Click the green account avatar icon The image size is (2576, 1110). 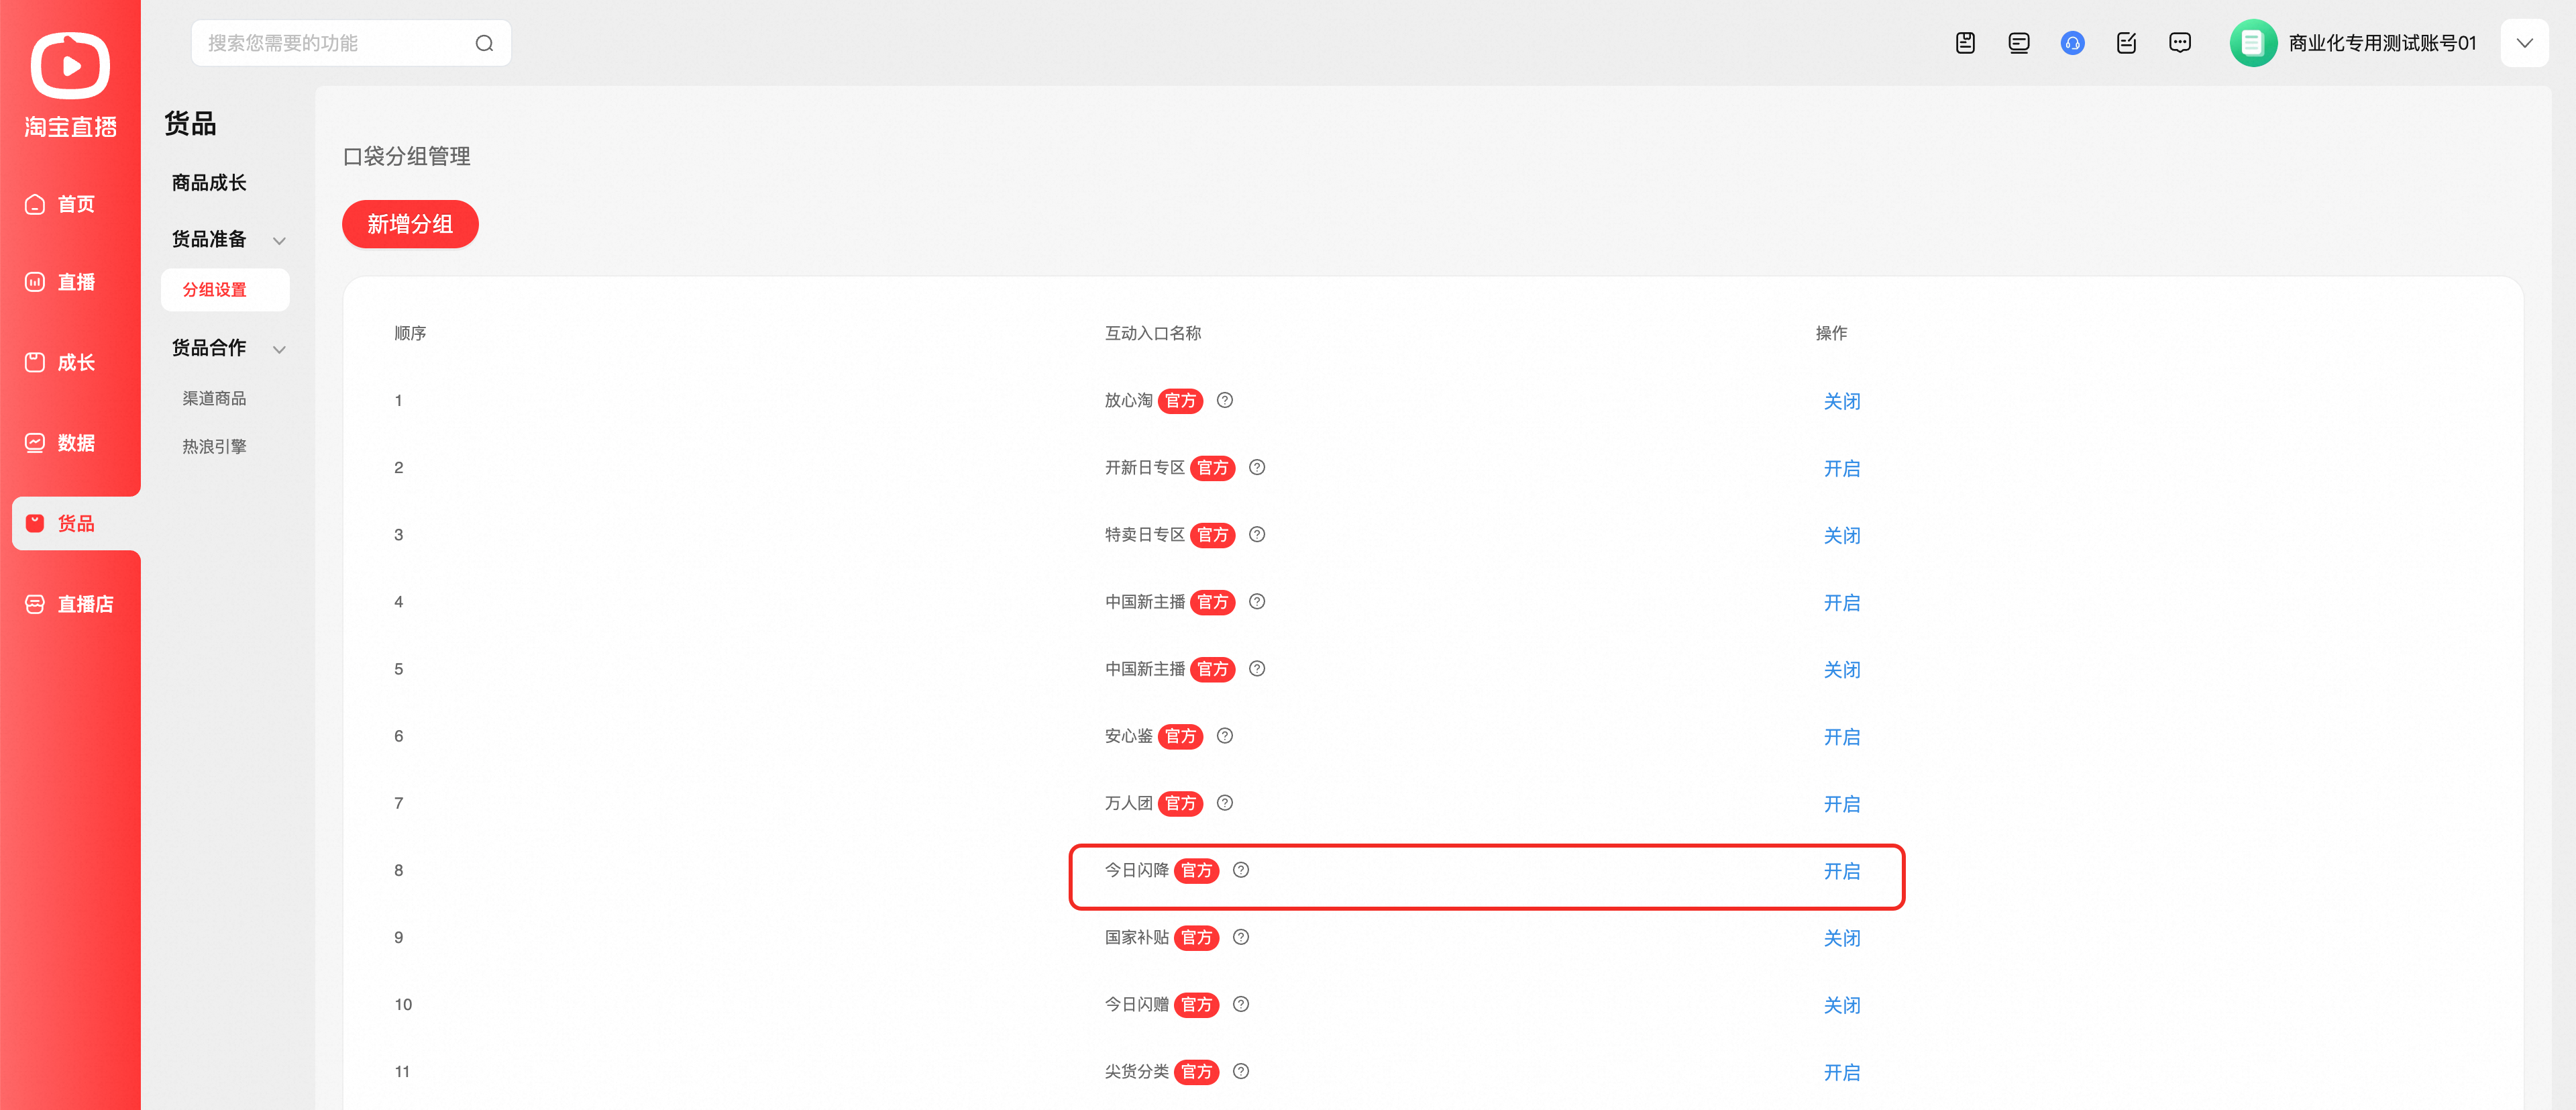[2253, 43]
